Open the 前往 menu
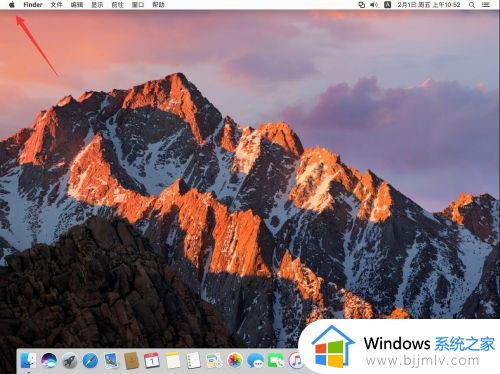Image resolution: width=500 pixels, height=374 pixels. point(117,5)
